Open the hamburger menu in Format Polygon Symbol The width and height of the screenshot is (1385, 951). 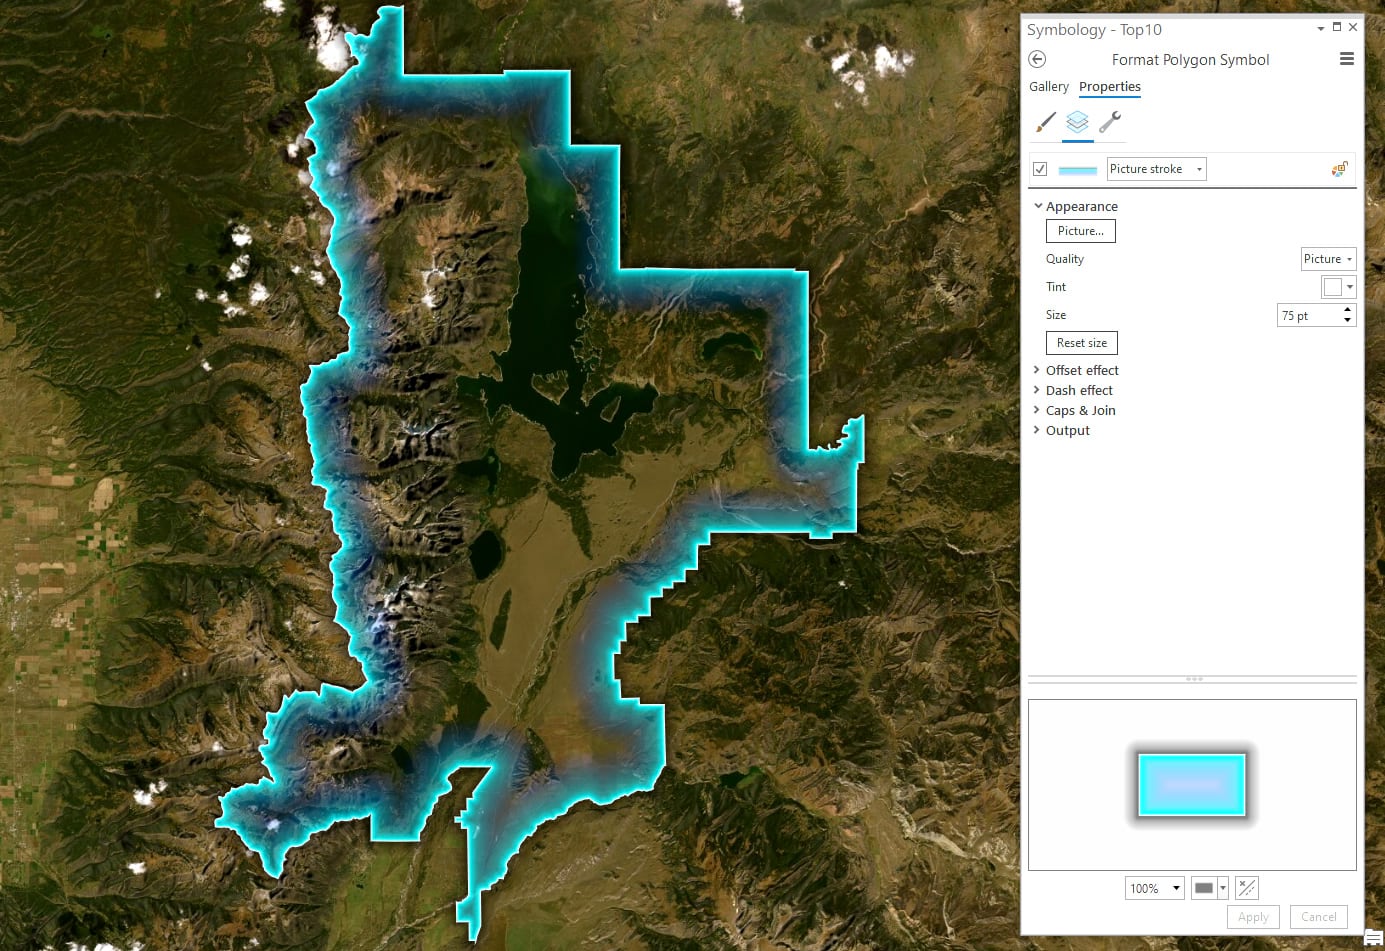[x=1347, y=59]
